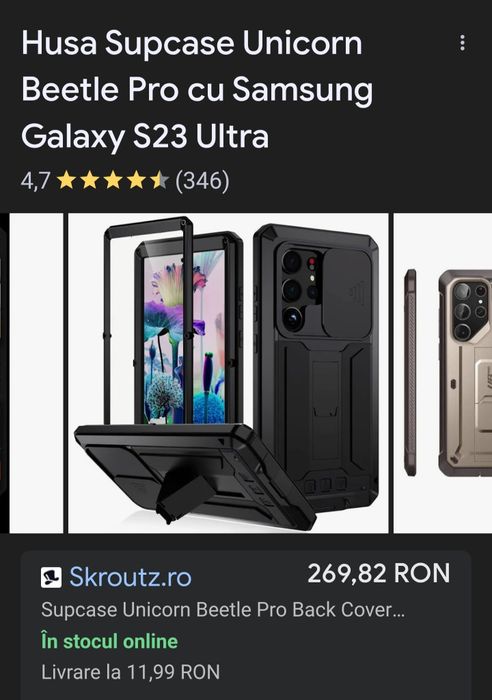Click the Skroutz.ro store logo icon
Screen dimensions: 492x700
[51, 577]
